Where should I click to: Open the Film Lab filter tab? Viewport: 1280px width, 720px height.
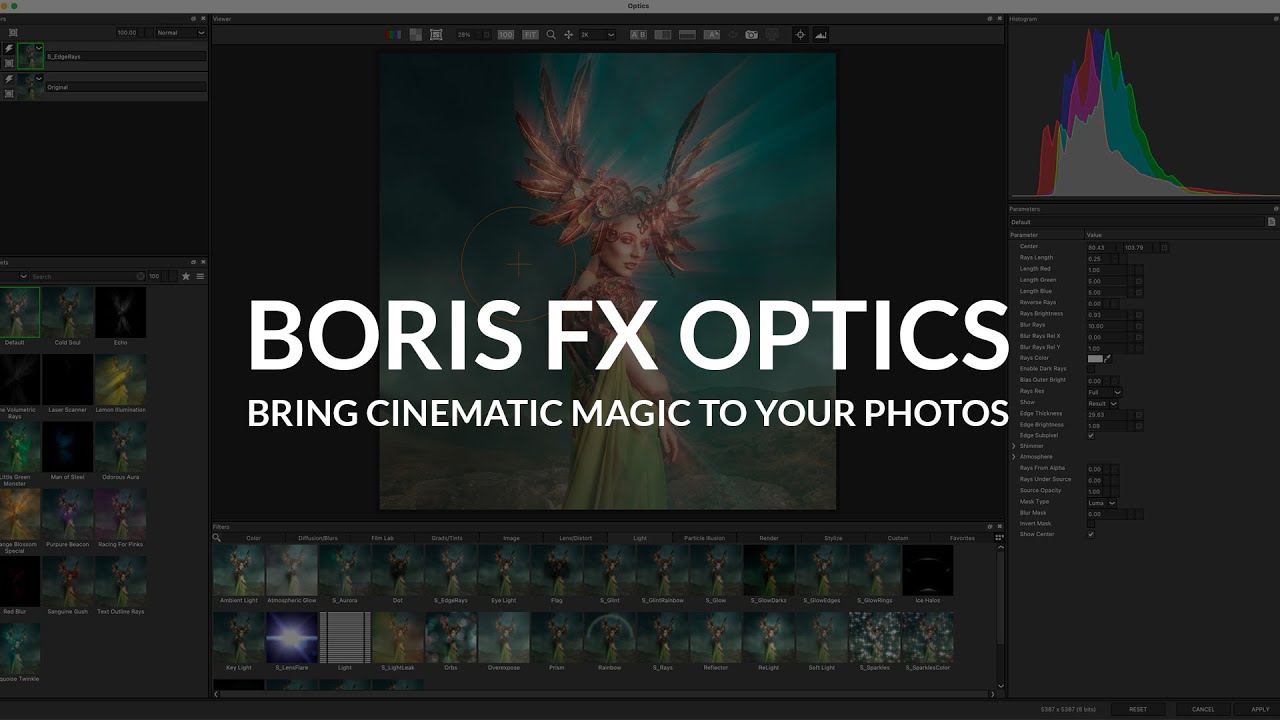383,538
